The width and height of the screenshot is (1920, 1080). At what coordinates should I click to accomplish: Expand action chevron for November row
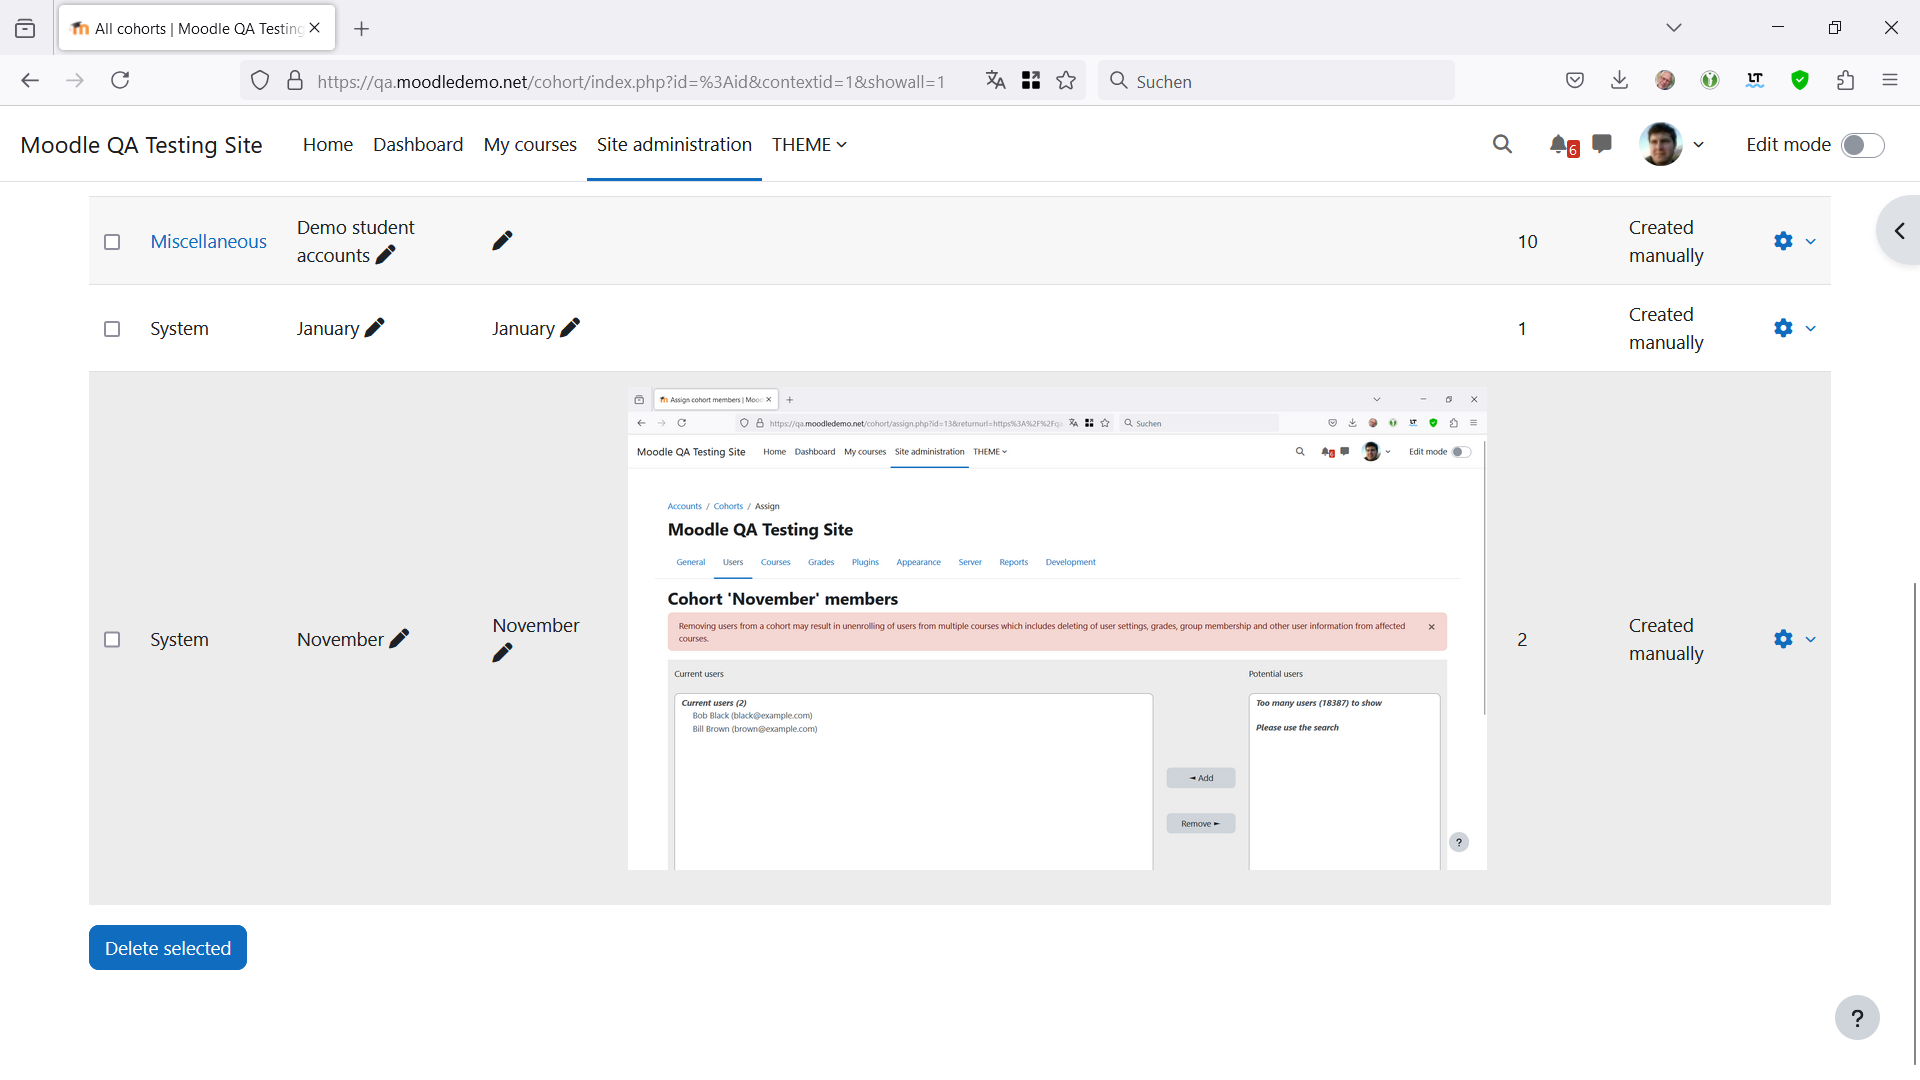point(1810,640)
